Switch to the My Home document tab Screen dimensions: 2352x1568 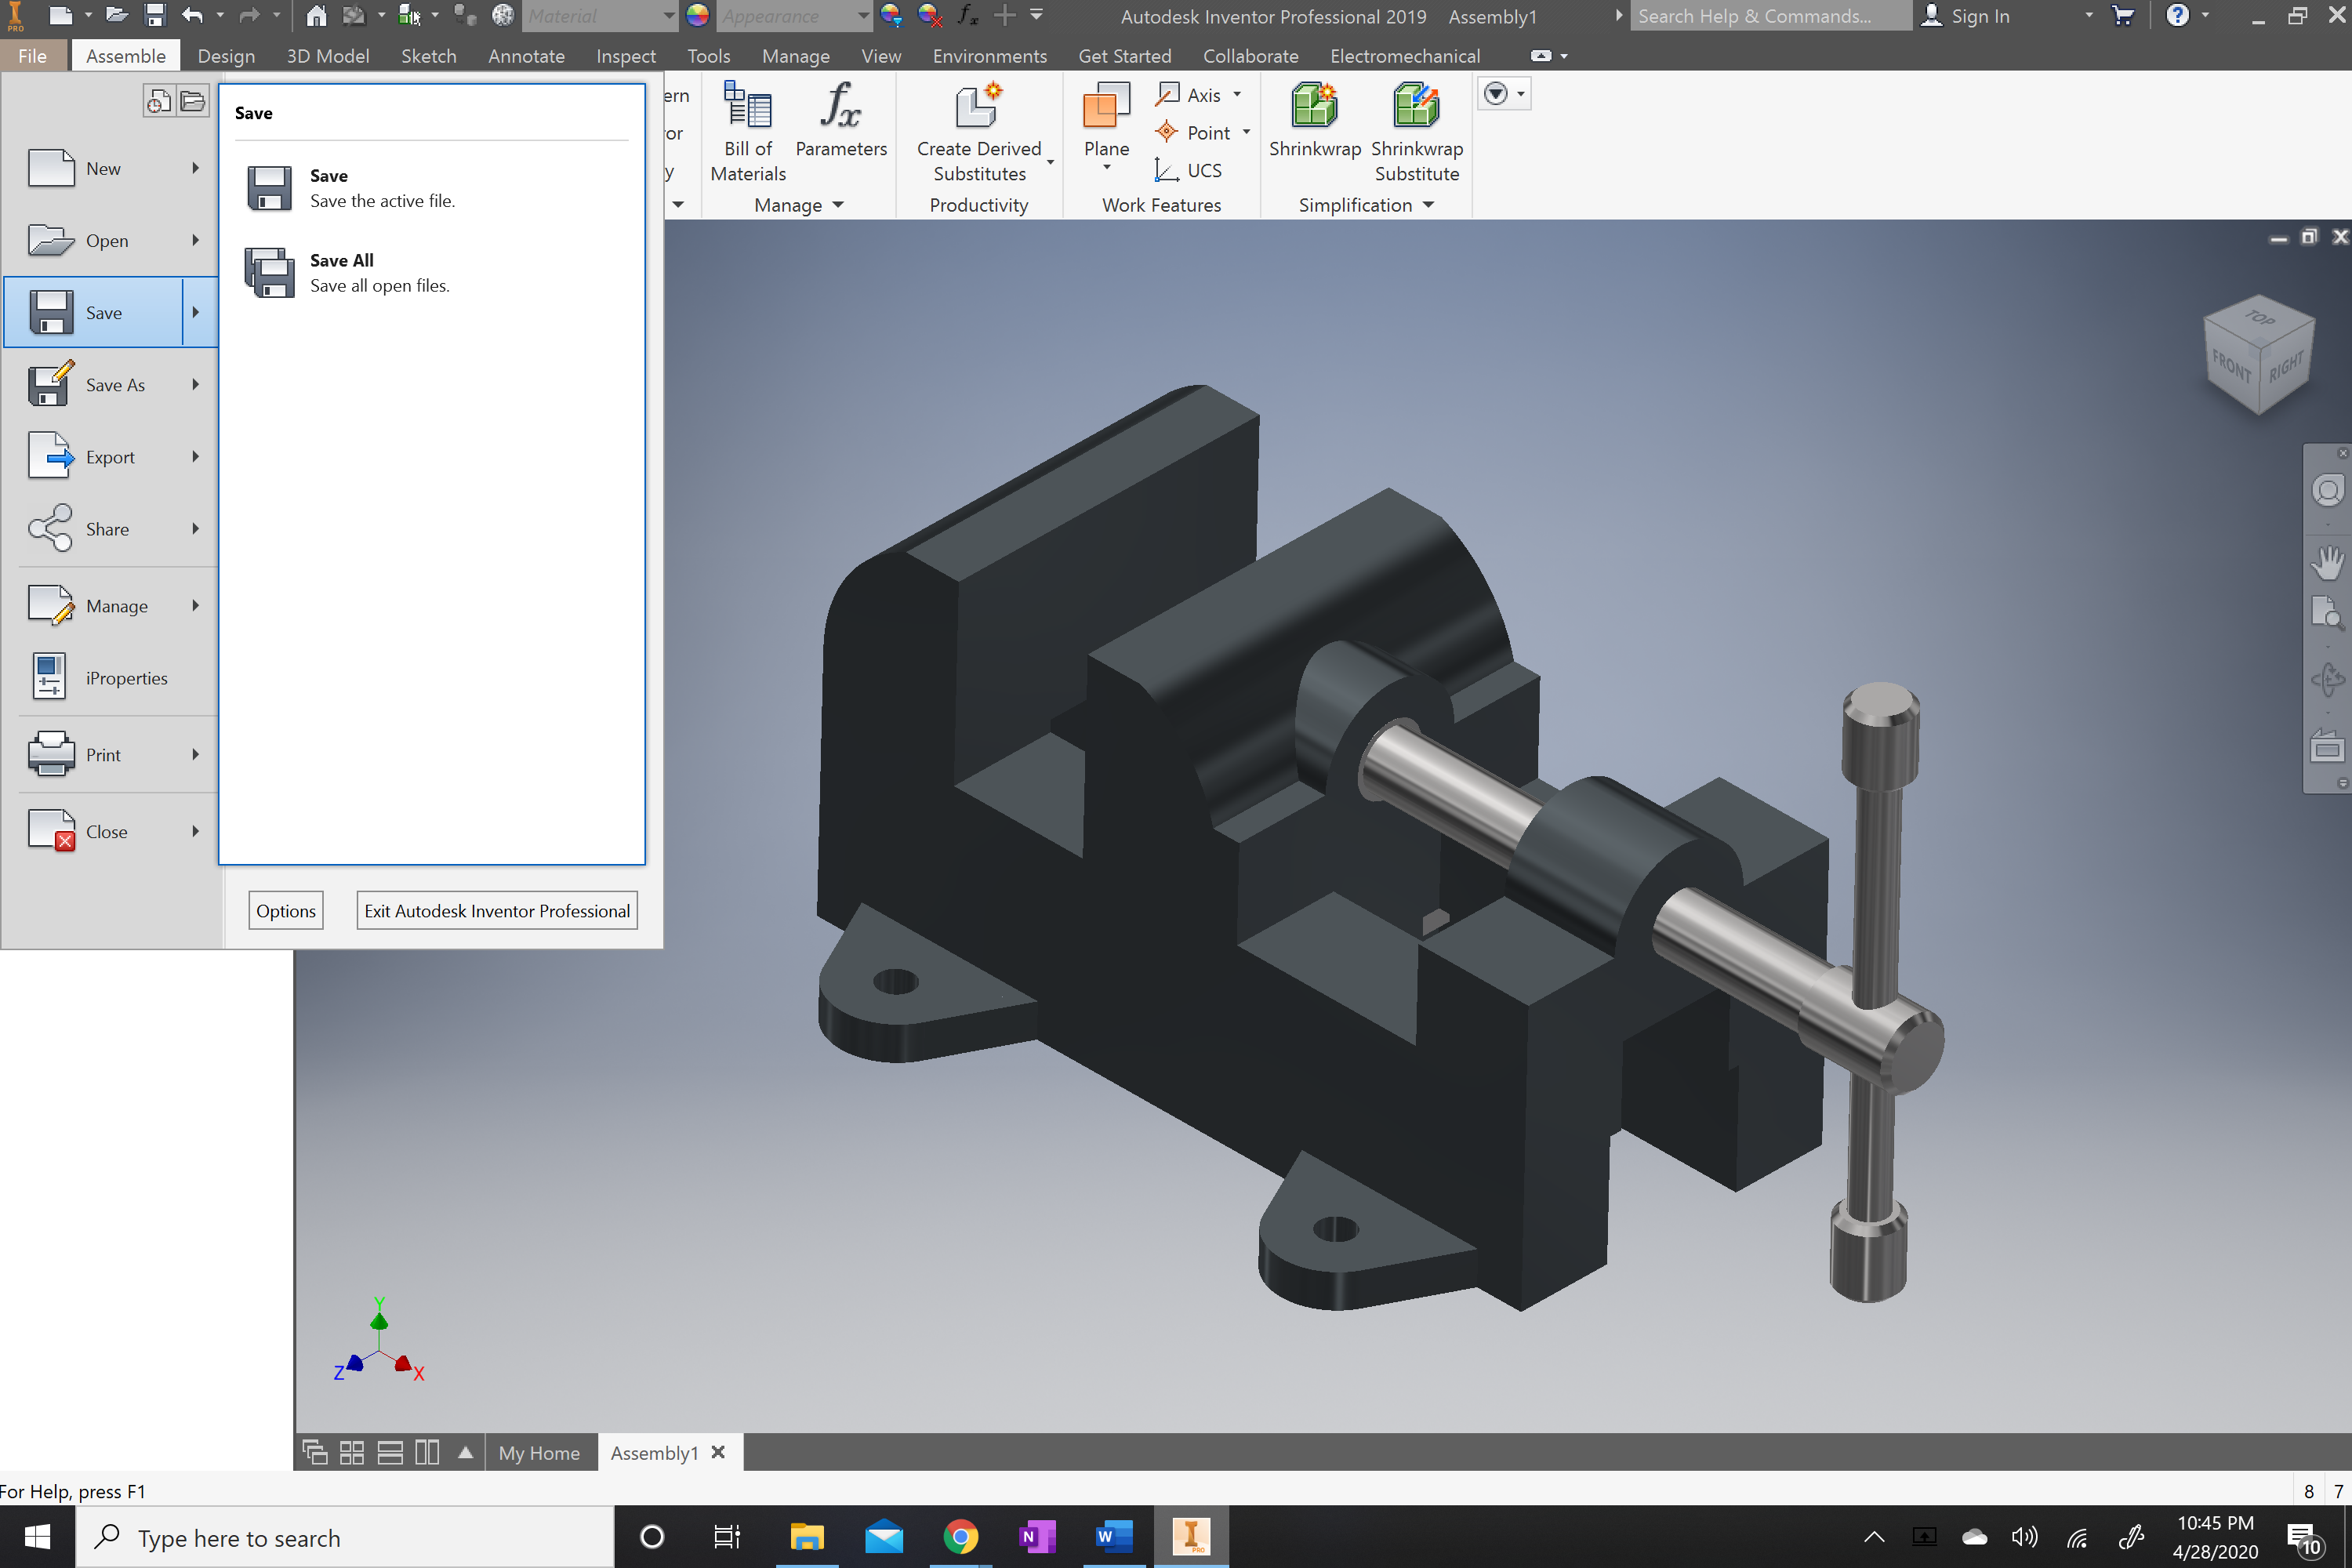pyautogui.click(x=539, y=1452)
